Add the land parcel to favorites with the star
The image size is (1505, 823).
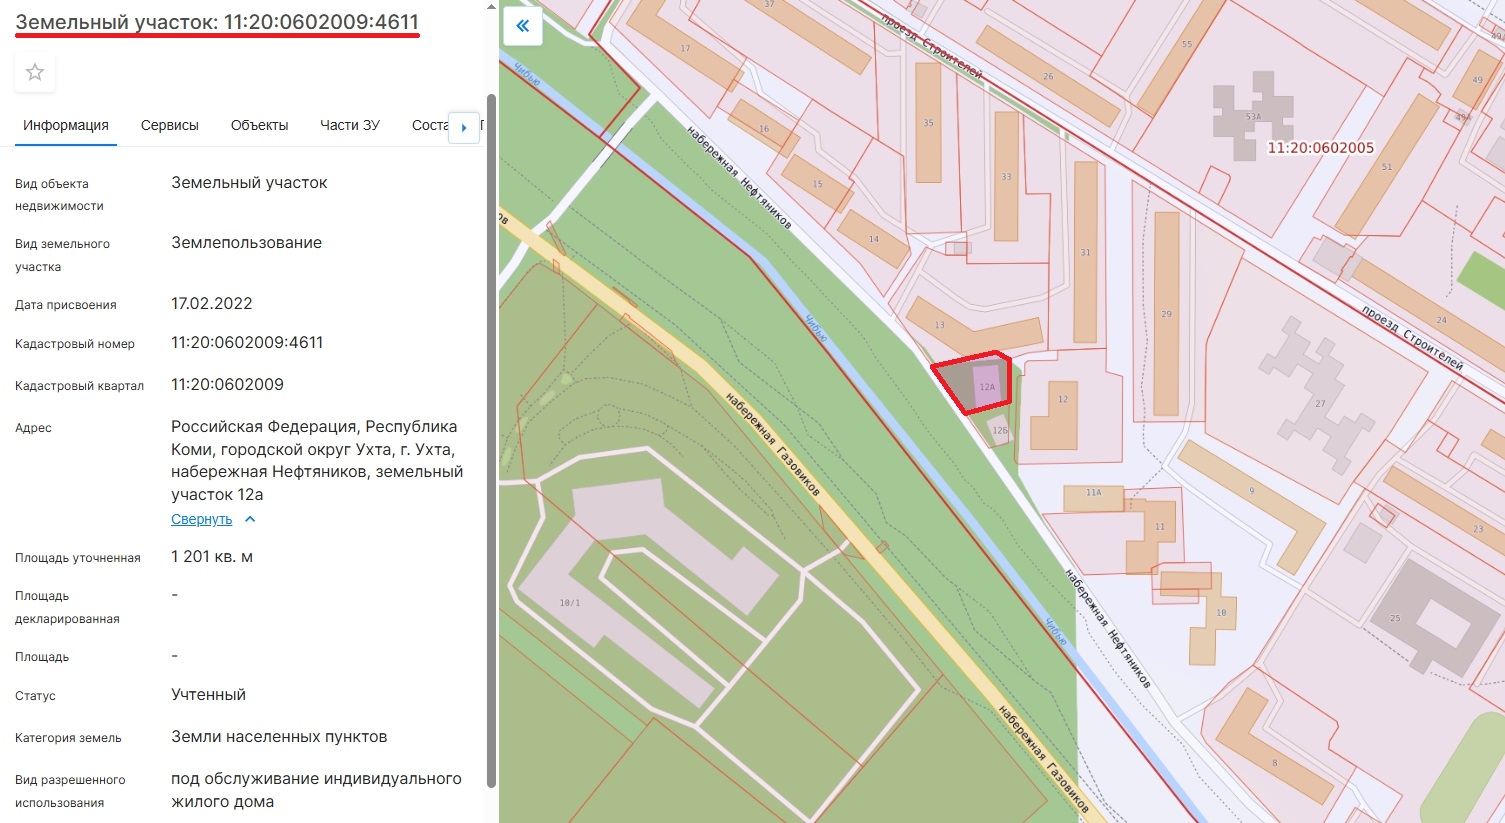[x=35, y=72]
